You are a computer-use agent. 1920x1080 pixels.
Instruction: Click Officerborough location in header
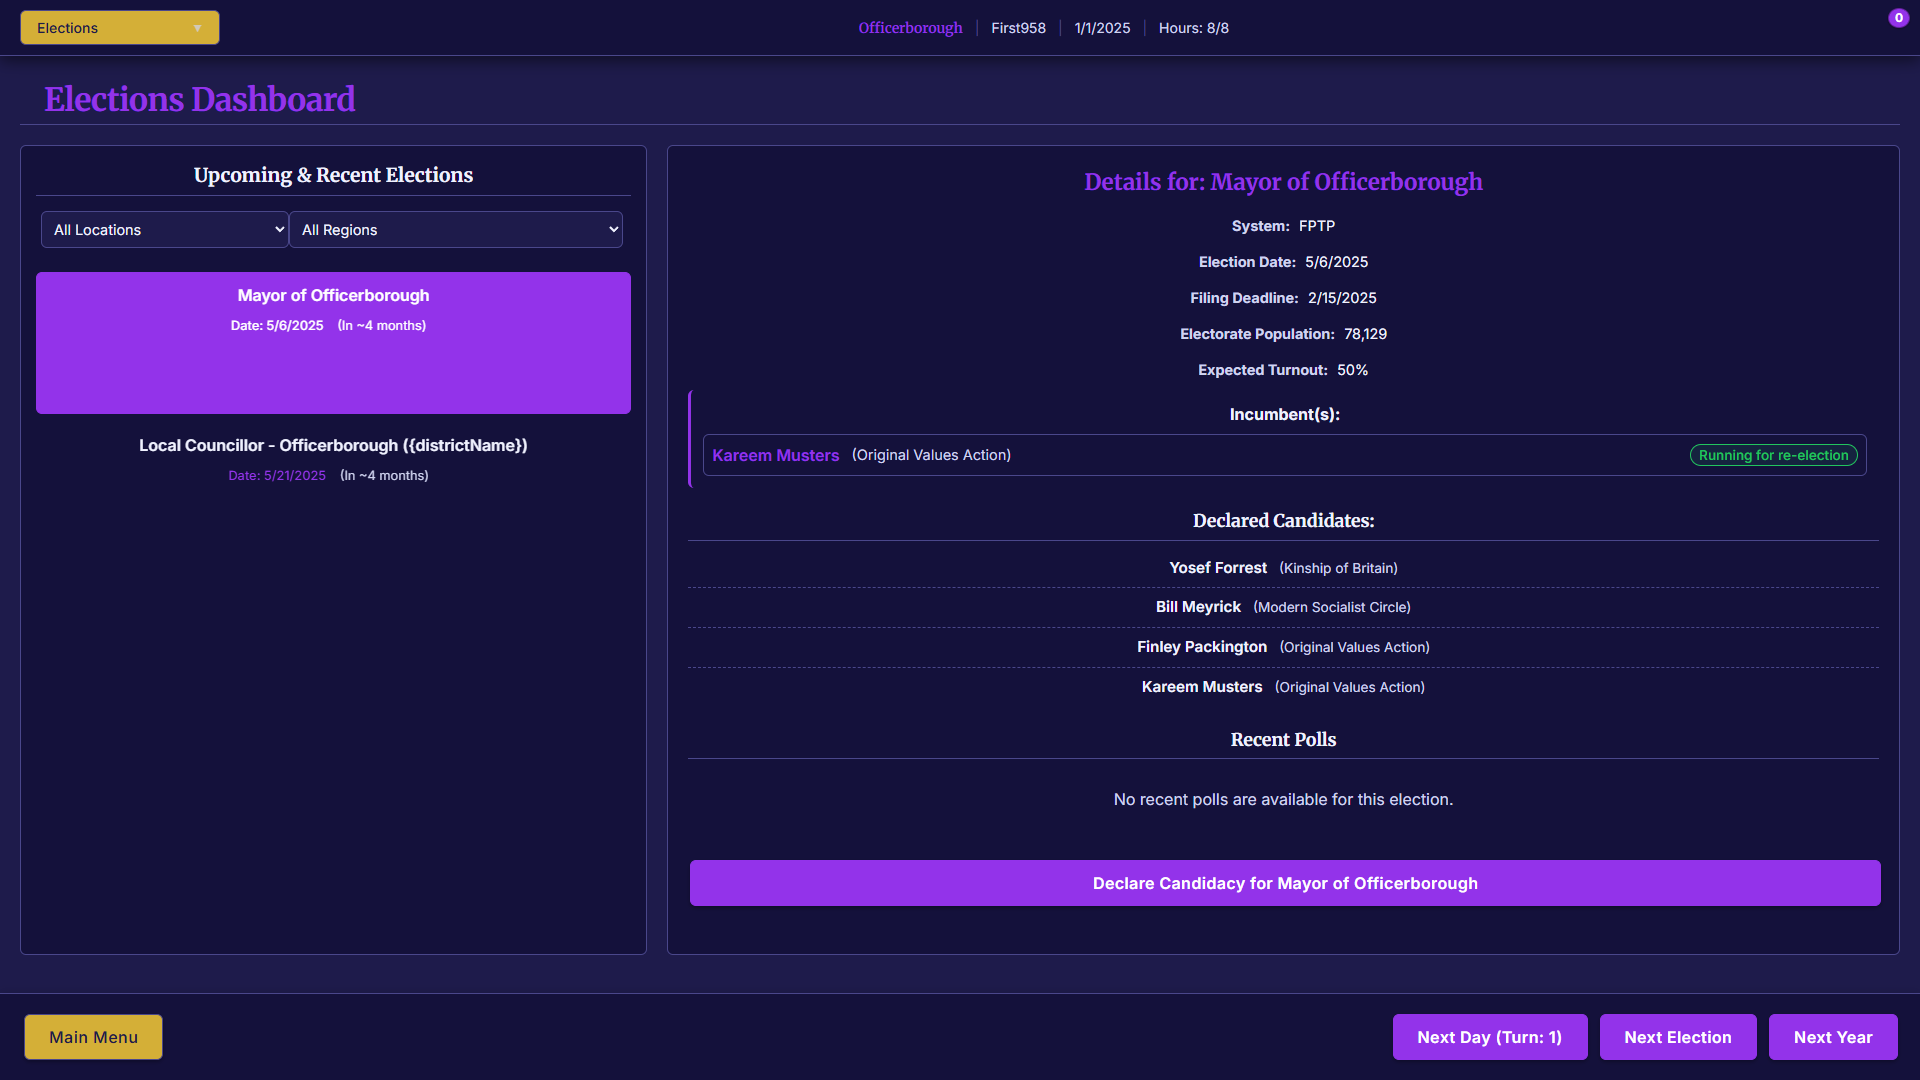tap(910, 28)
